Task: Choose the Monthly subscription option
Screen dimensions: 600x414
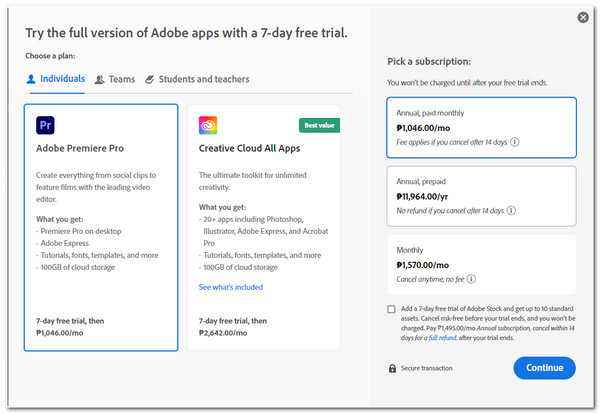Action: tap(481, 264)
